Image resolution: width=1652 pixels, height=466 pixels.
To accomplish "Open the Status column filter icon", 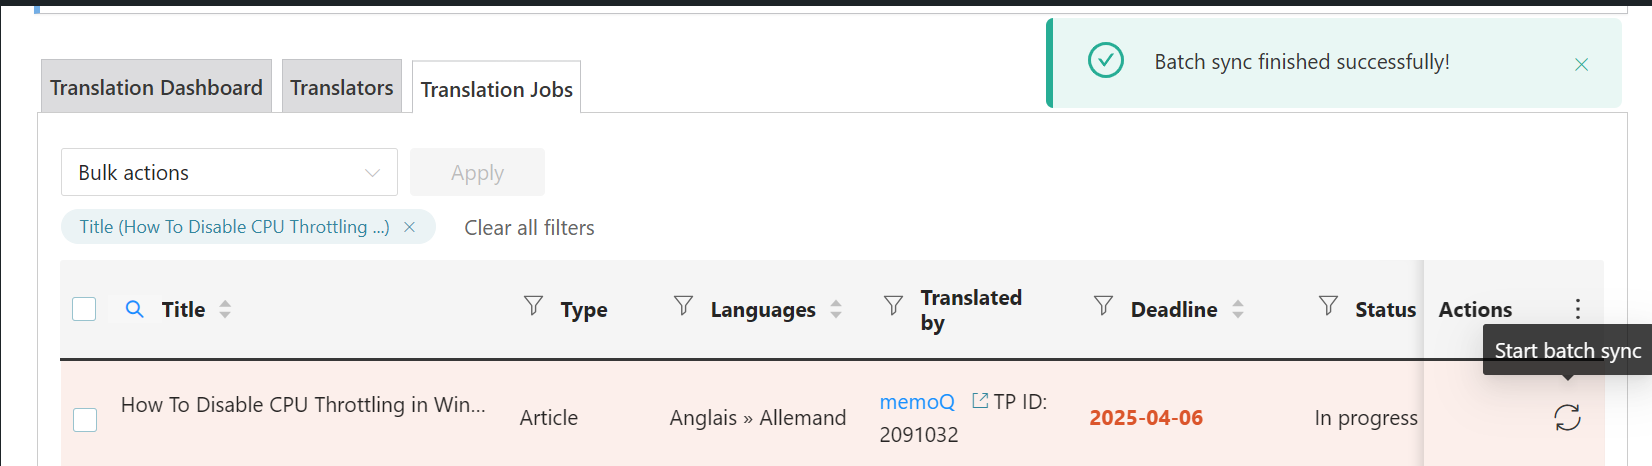I will [x=1328, y=306].
